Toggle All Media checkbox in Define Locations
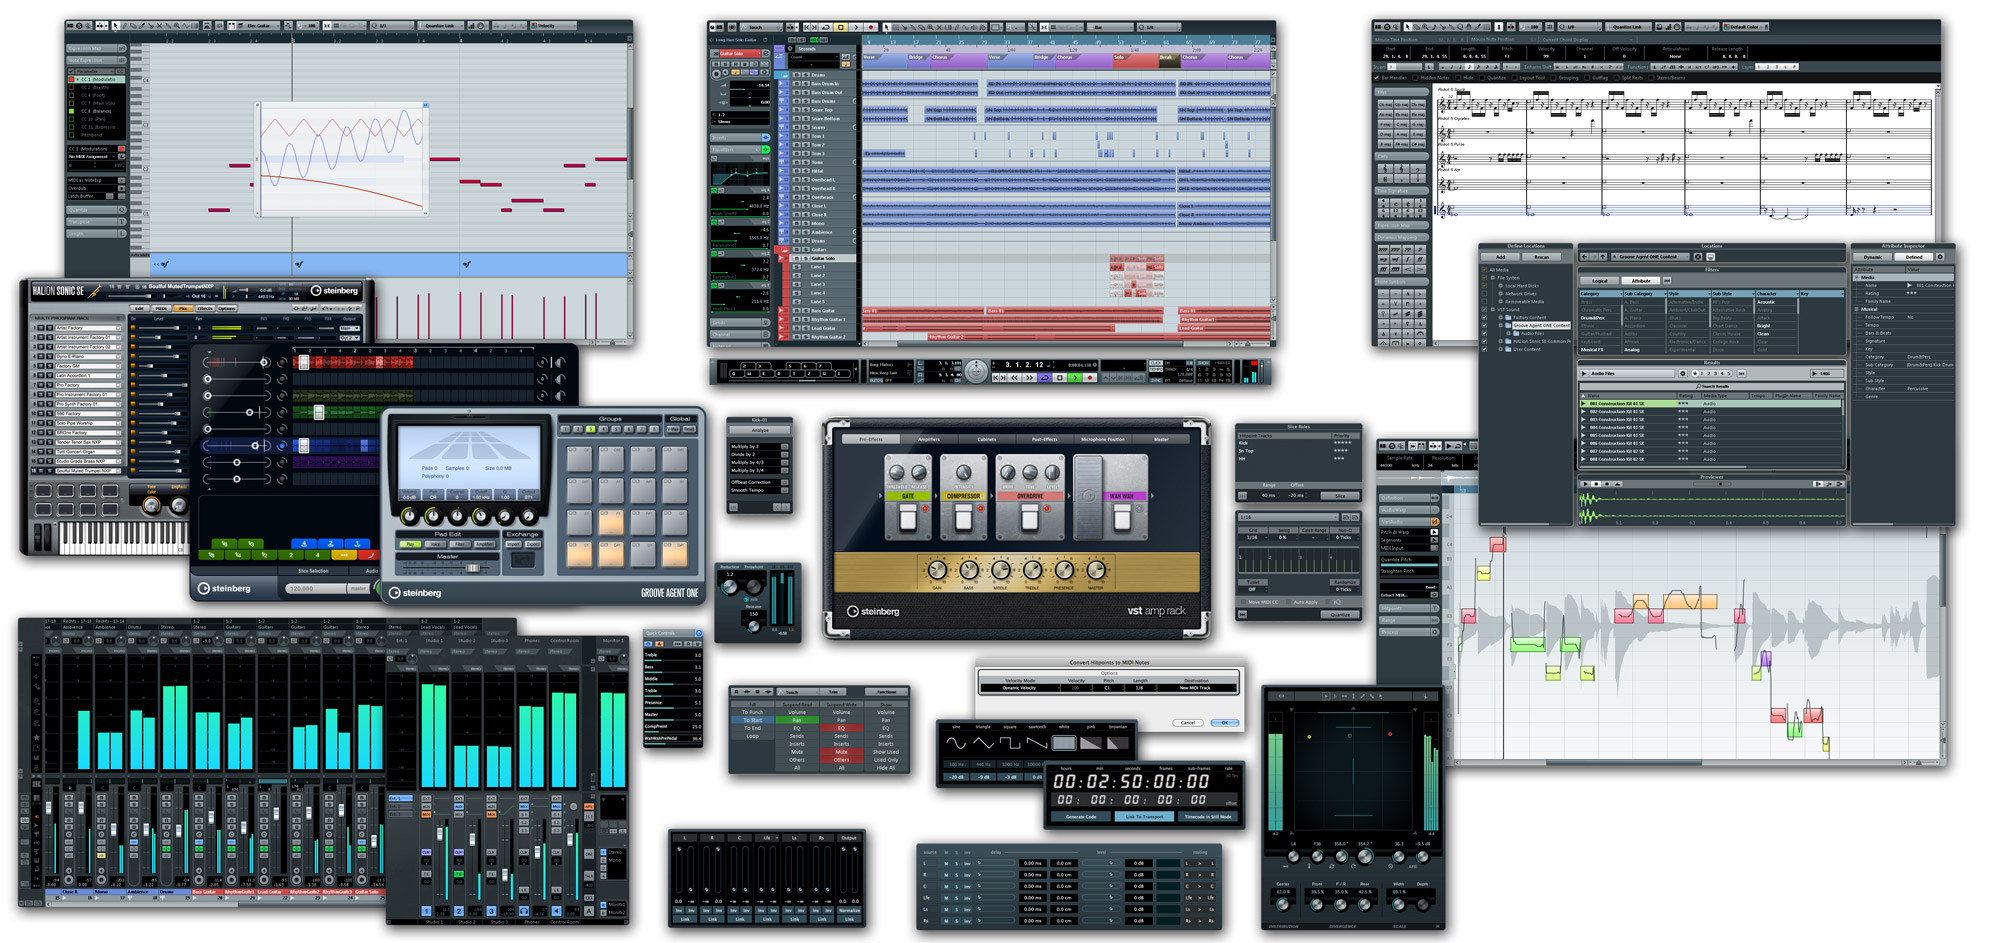Viewport: 2000px width, 943px height. point(1484,270)
